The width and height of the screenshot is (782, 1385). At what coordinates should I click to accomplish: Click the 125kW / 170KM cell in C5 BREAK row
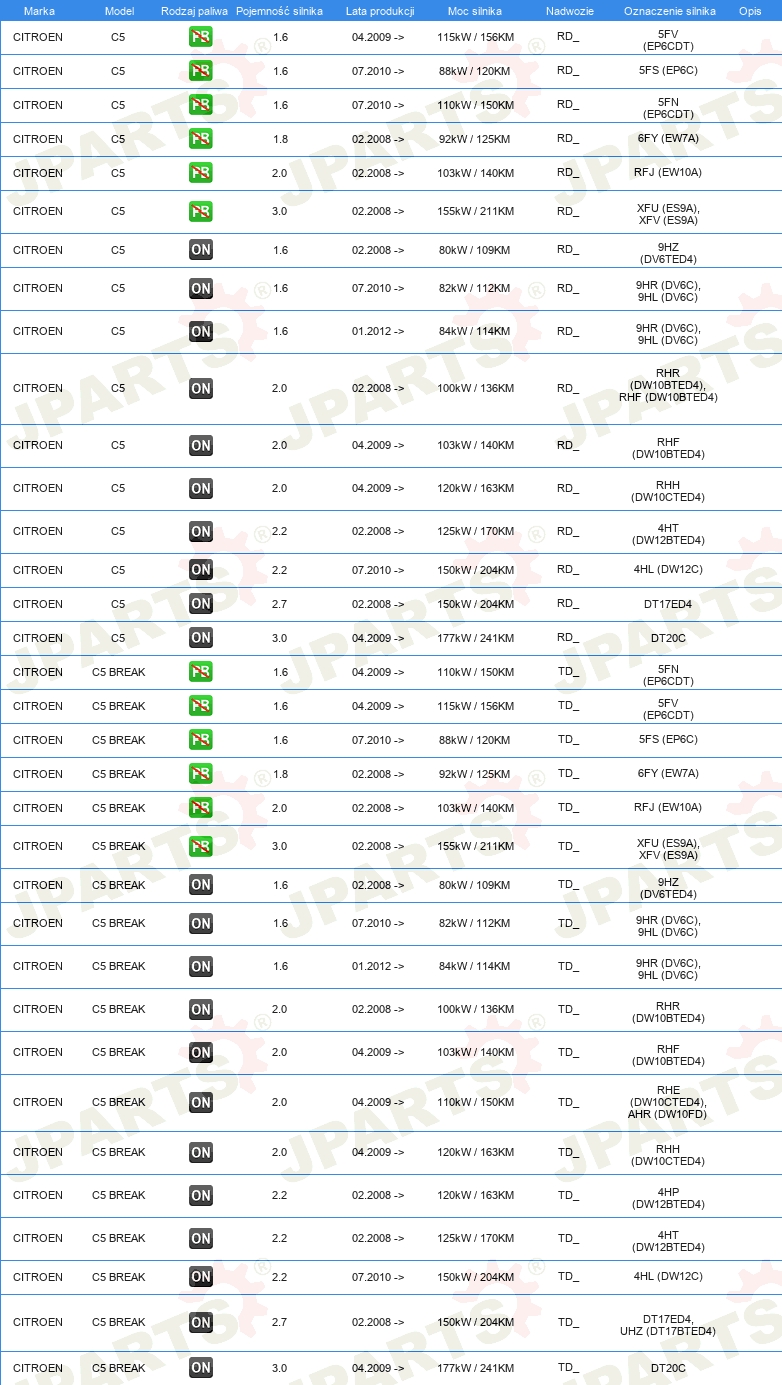point(476,1238)
